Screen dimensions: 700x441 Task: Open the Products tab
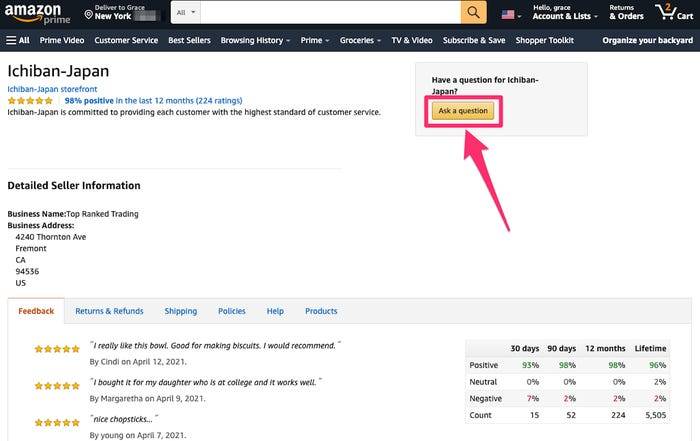point(321,311)
